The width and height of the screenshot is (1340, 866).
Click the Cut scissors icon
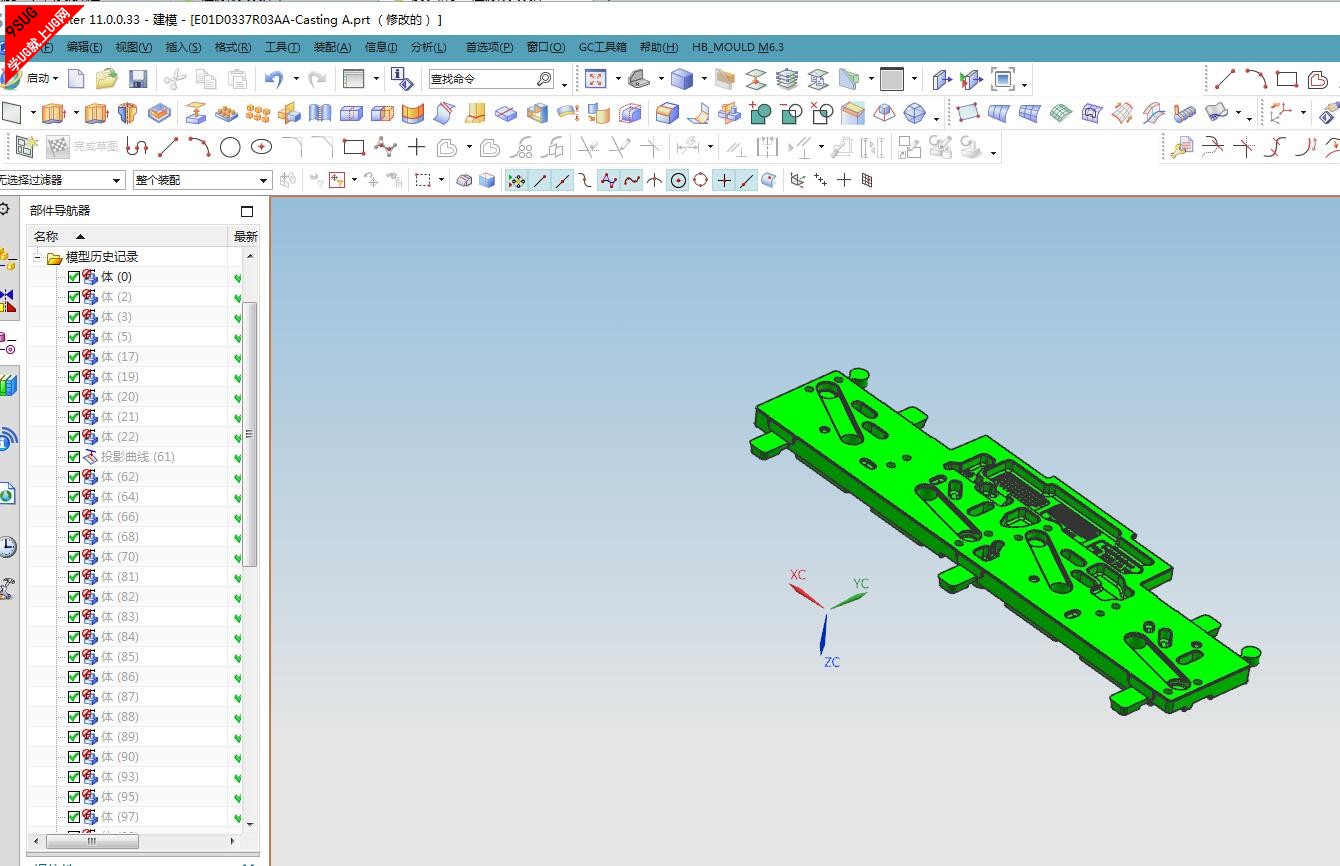click(175, 79)
